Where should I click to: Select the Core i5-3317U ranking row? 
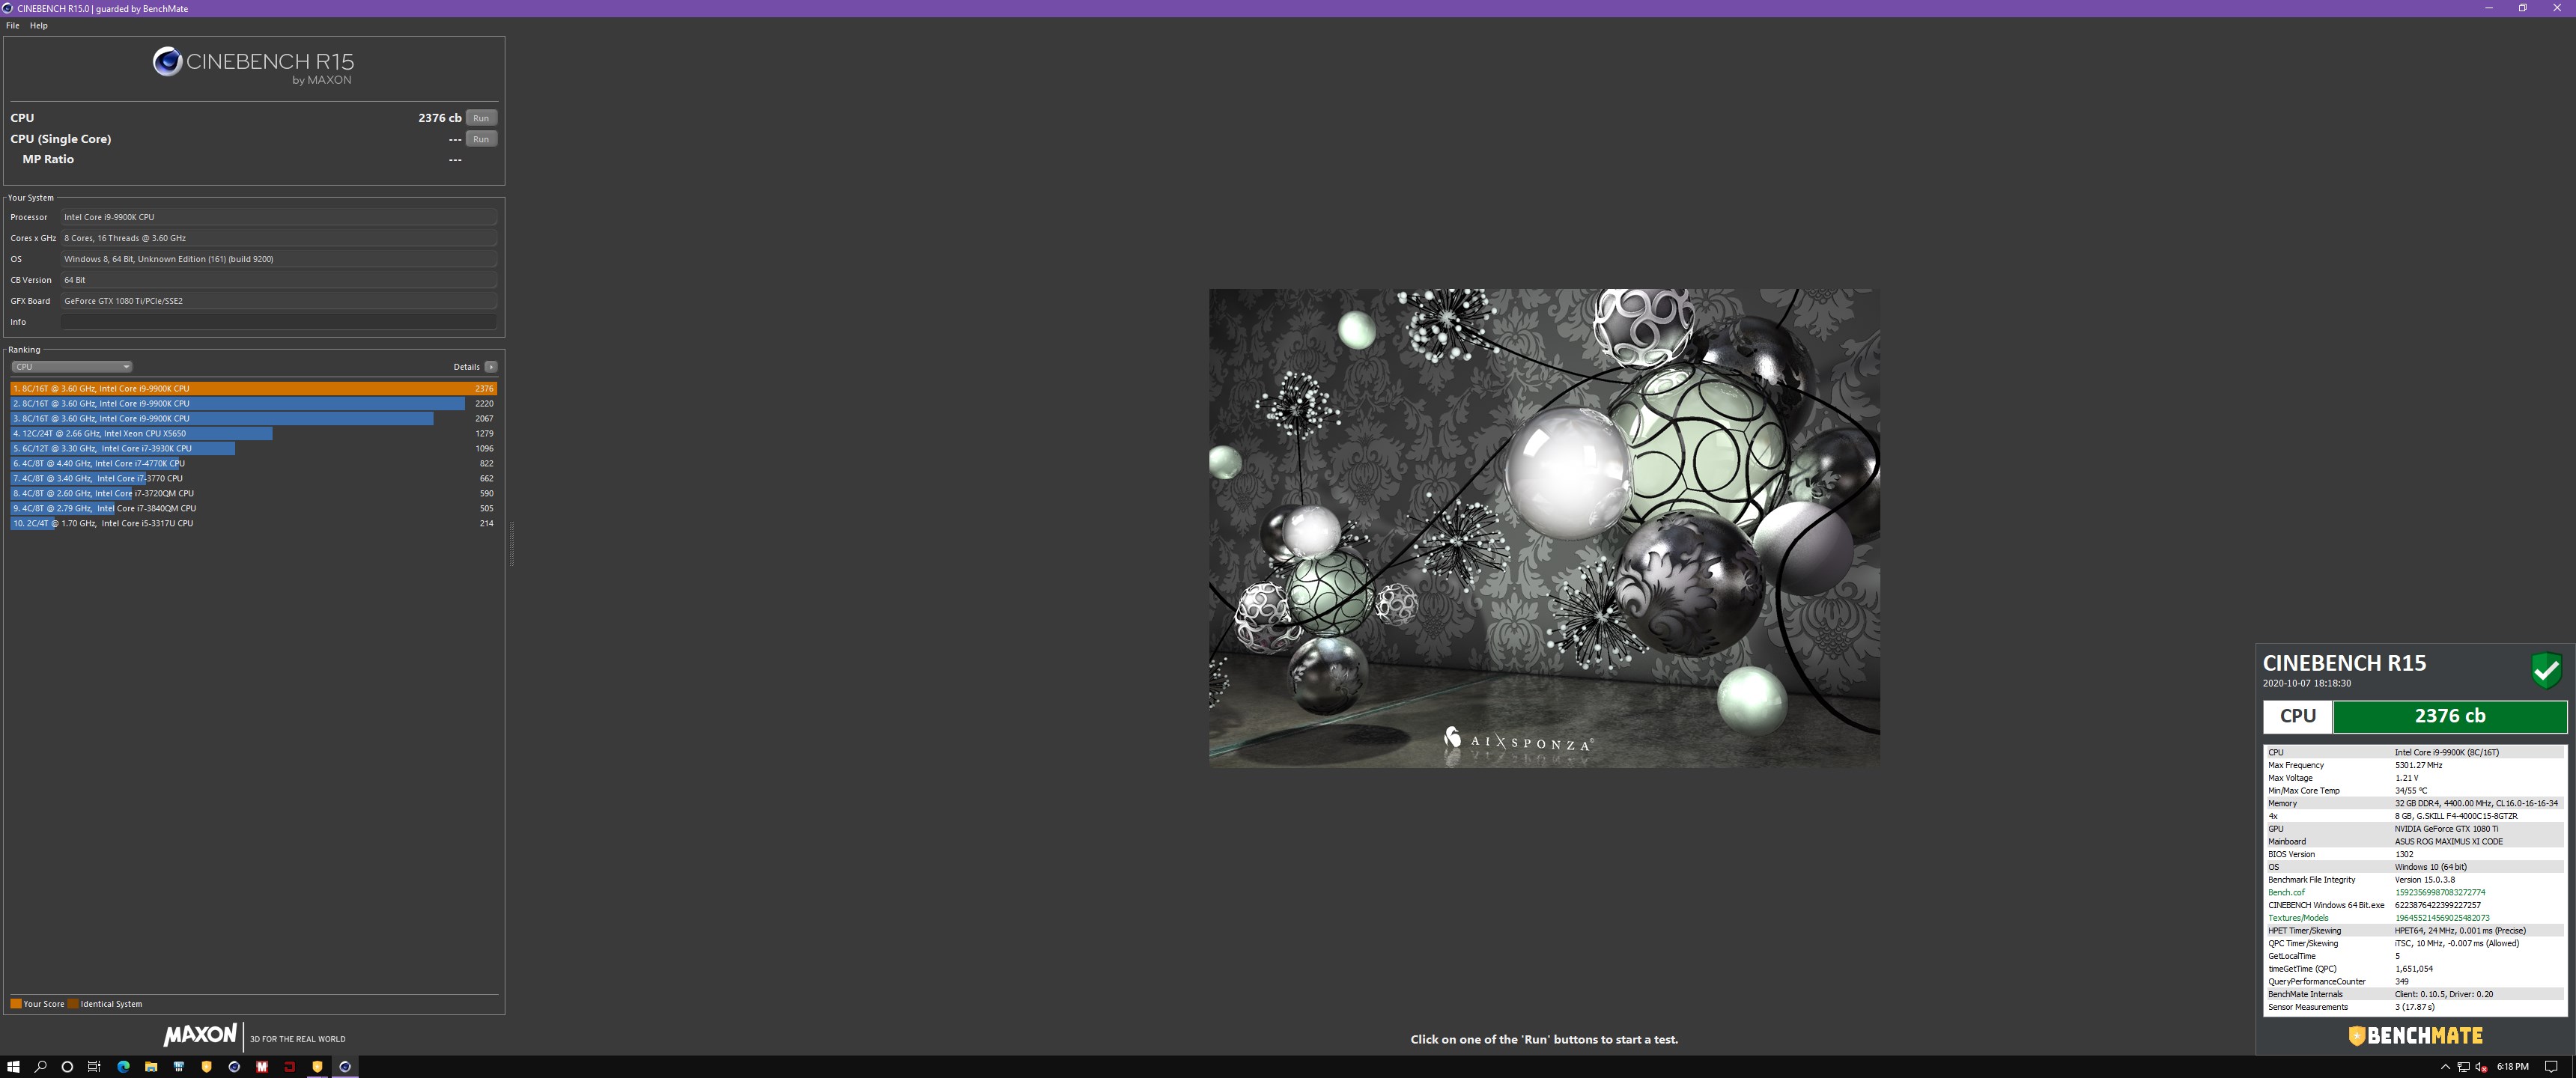(x=254, y=524)
